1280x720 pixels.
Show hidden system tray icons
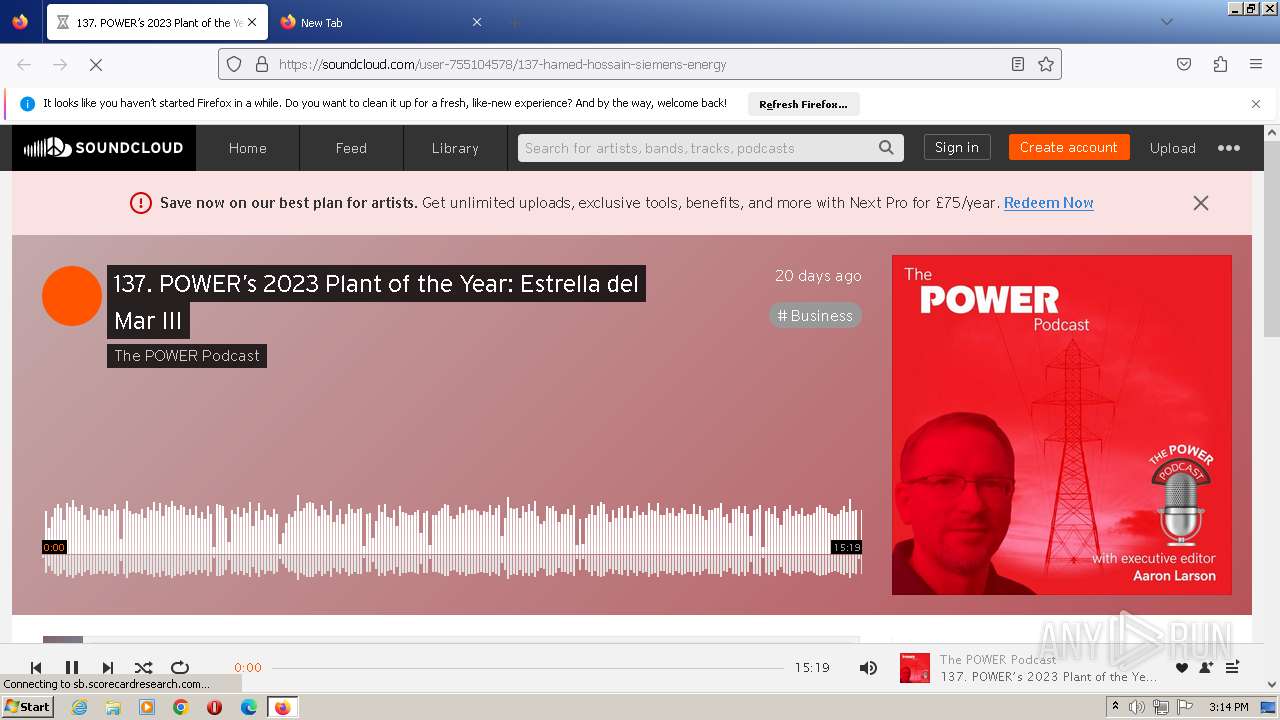(1115, 707)
